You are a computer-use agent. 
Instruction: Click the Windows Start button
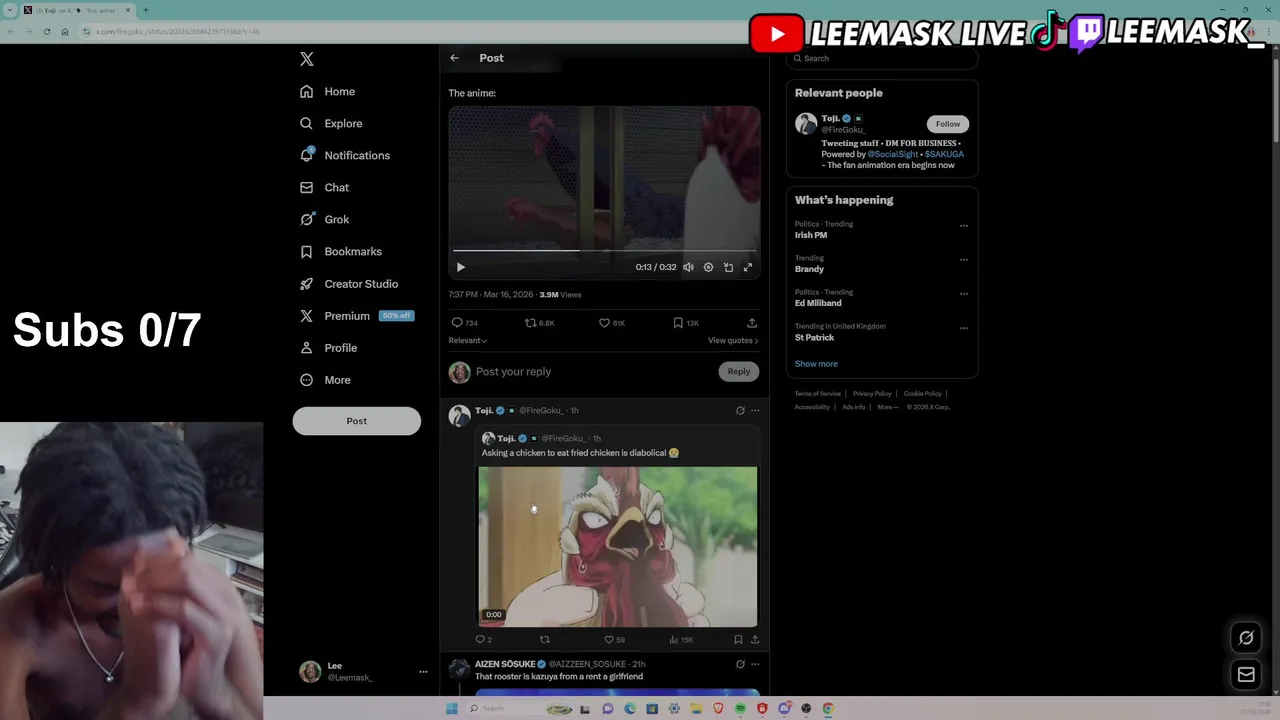point(451,709)
